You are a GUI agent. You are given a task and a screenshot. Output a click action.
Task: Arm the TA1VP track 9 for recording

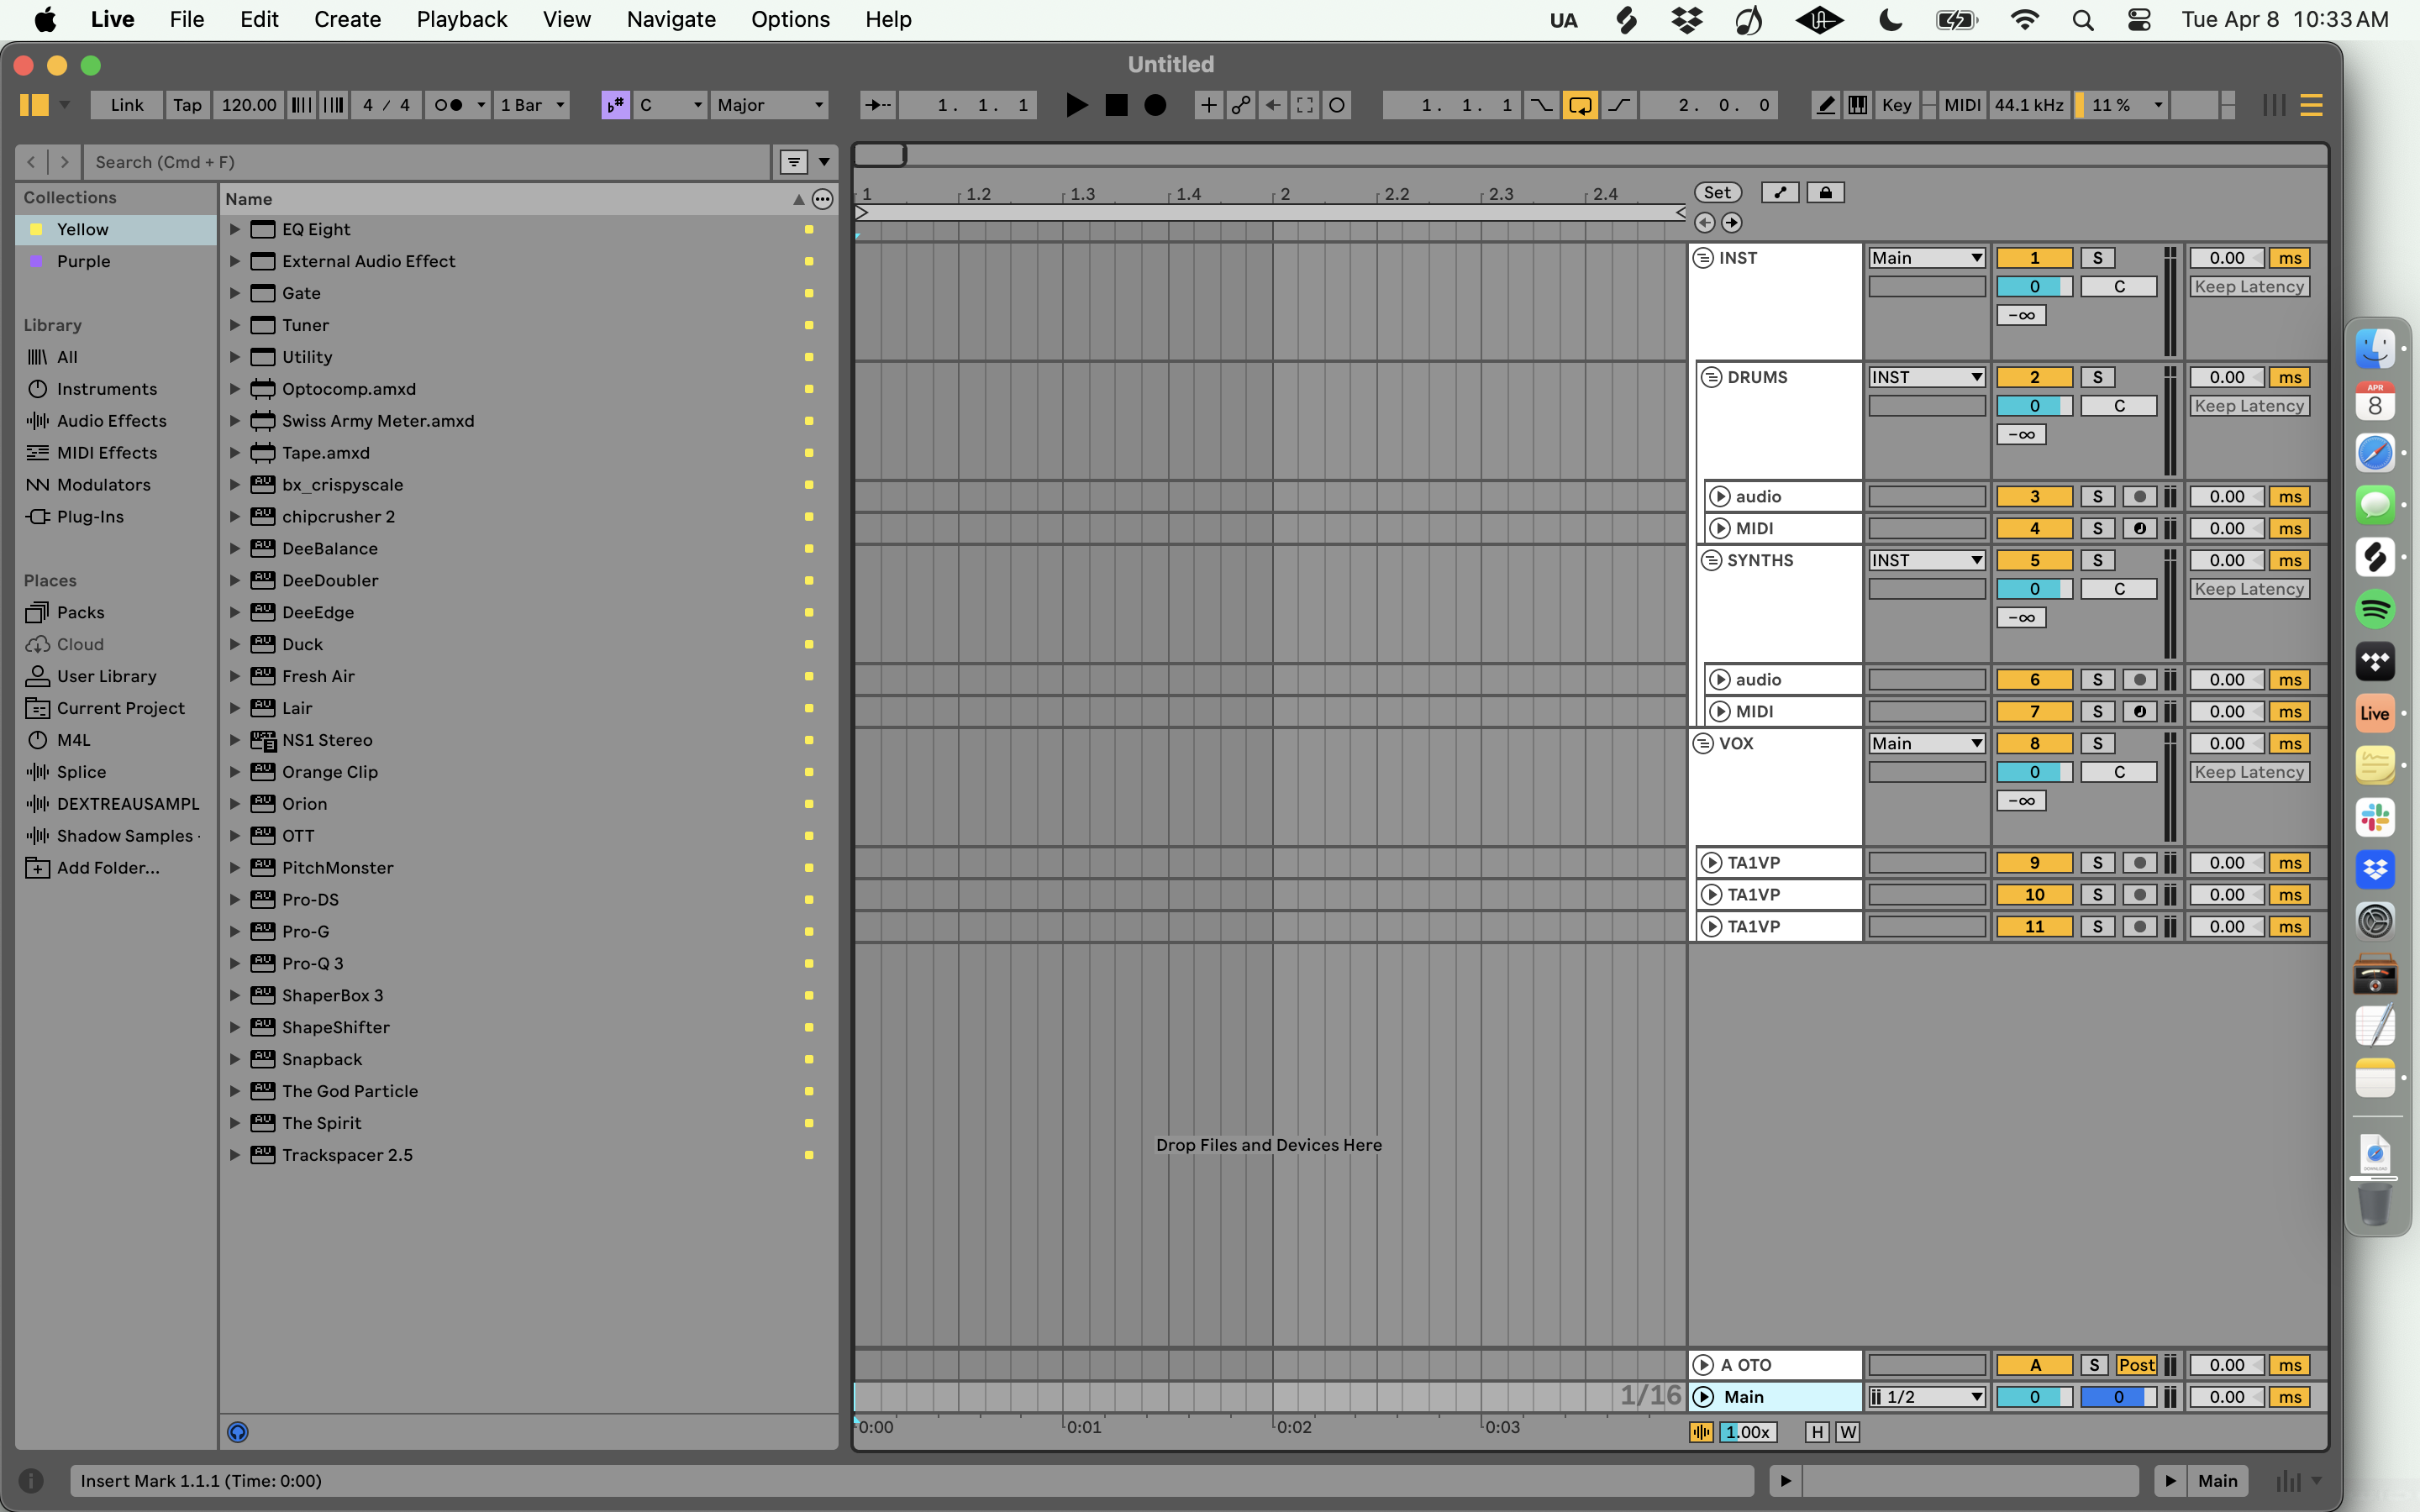[x=2139, y=863]
